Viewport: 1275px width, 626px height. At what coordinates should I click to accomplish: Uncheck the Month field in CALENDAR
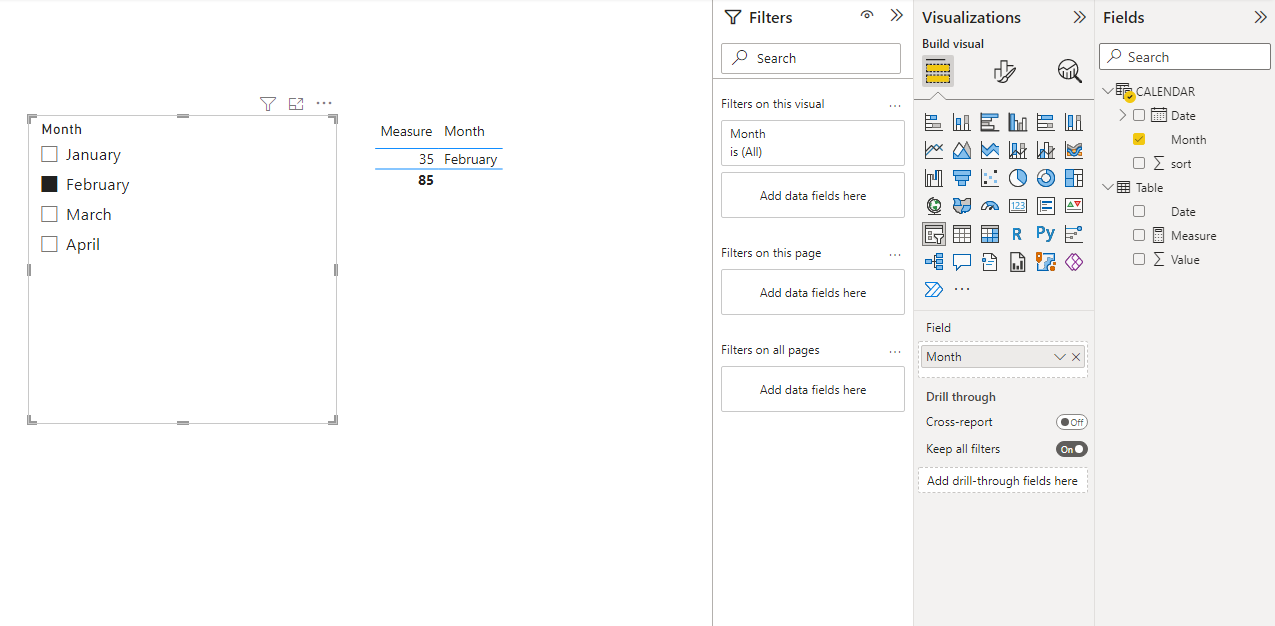point(1139,139)
